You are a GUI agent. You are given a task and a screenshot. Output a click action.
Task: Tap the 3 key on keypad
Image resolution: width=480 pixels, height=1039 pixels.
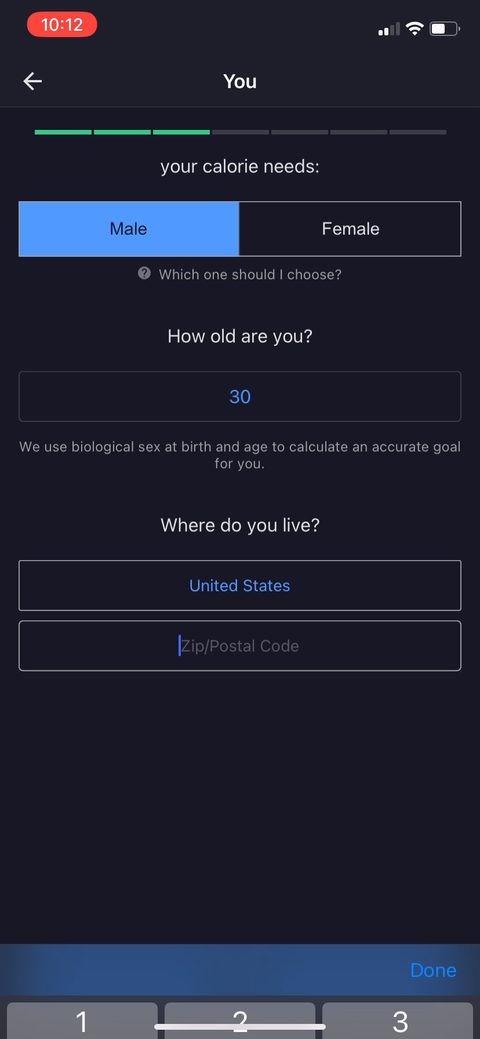pos(398,1021)
